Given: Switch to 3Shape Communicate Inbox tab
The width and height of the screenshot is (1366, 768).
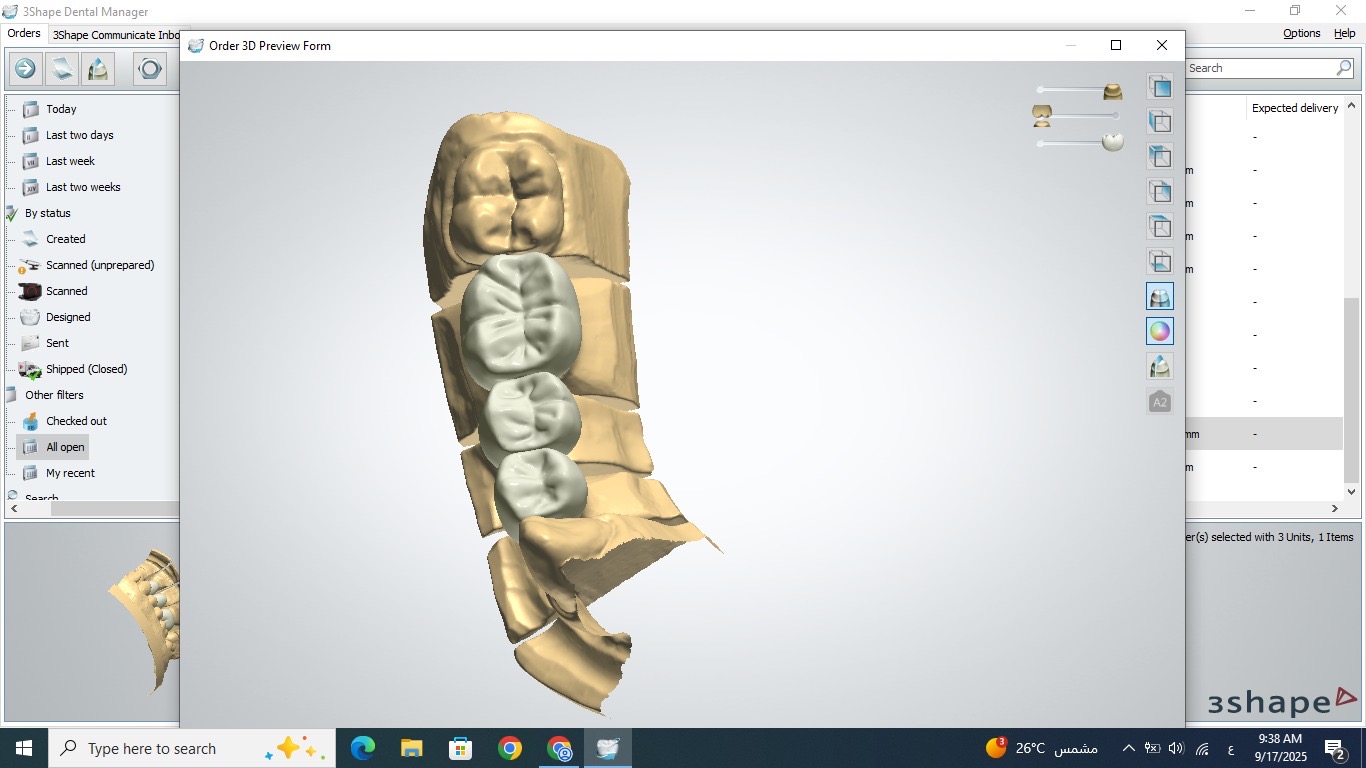Looking at the screenshot, I should pyautogui.click(x=117, y=35).
